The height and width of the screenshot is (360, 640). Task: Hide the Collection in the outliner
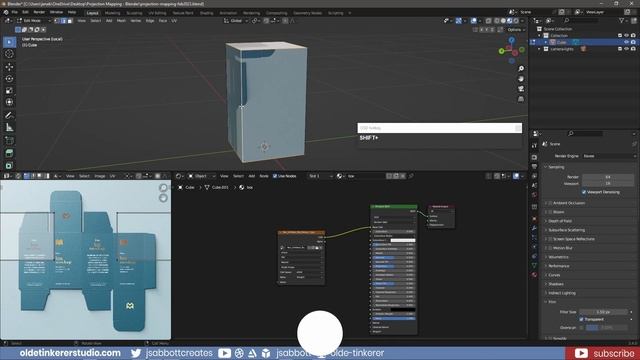pos(626,36)
